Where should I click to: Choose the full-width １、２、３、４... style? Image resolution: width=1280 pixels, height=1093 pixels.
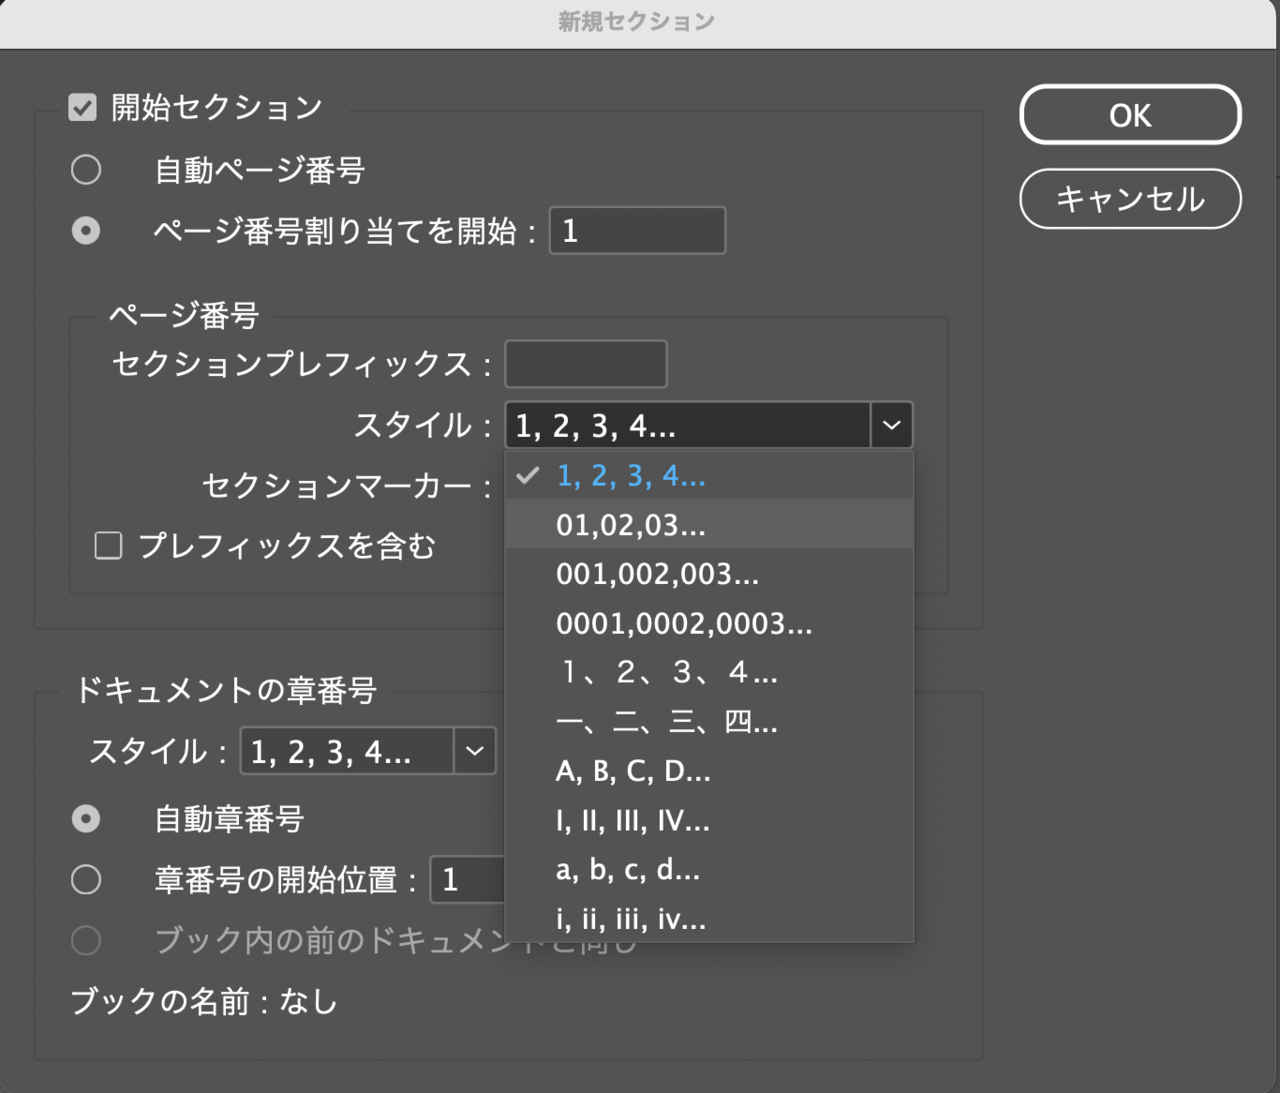(709, 673)
